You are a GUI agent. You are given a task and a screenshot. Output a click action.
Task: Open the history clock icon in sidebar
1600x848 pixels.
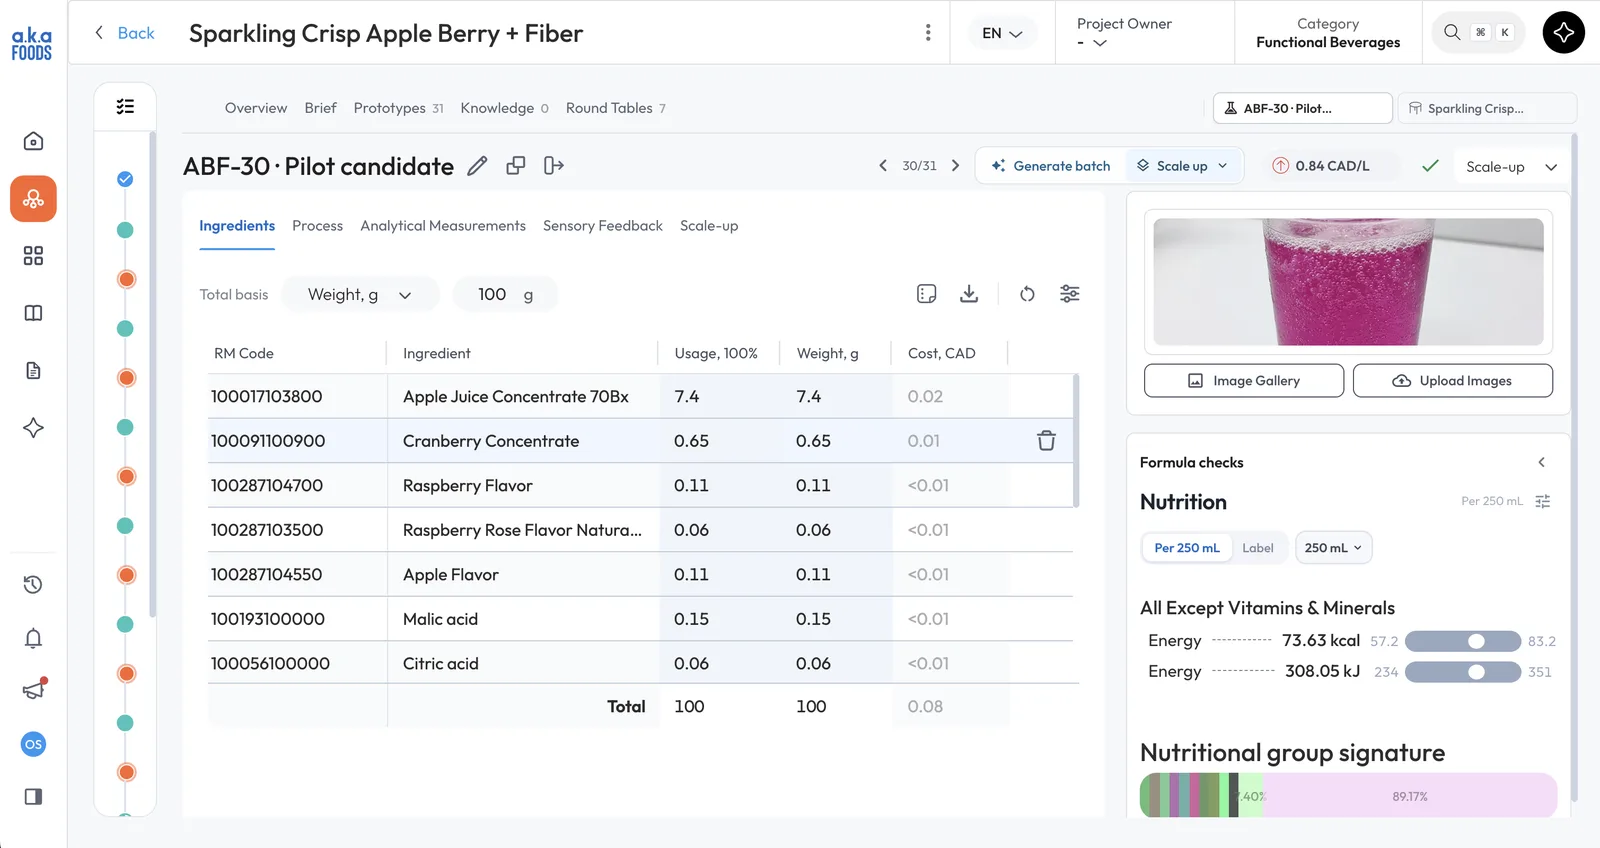tap(33, 585)
